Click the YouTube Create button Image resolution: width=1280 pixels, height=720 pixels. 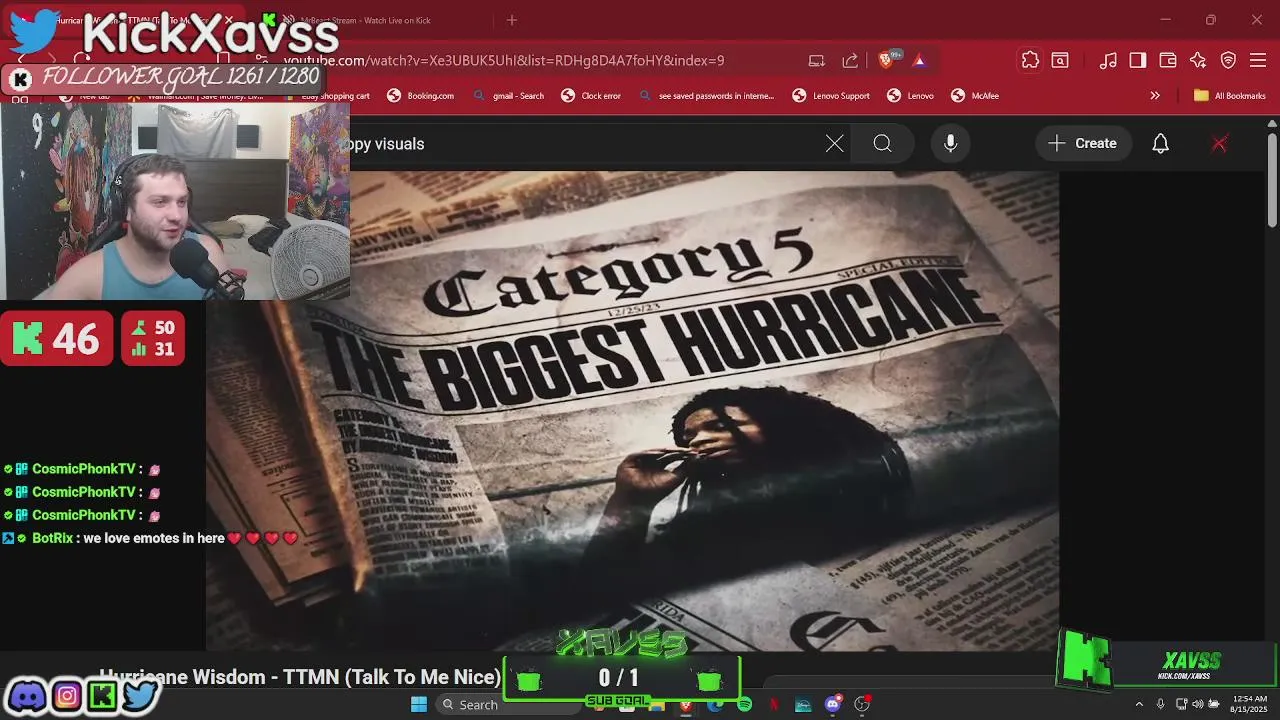[1082, 144]
